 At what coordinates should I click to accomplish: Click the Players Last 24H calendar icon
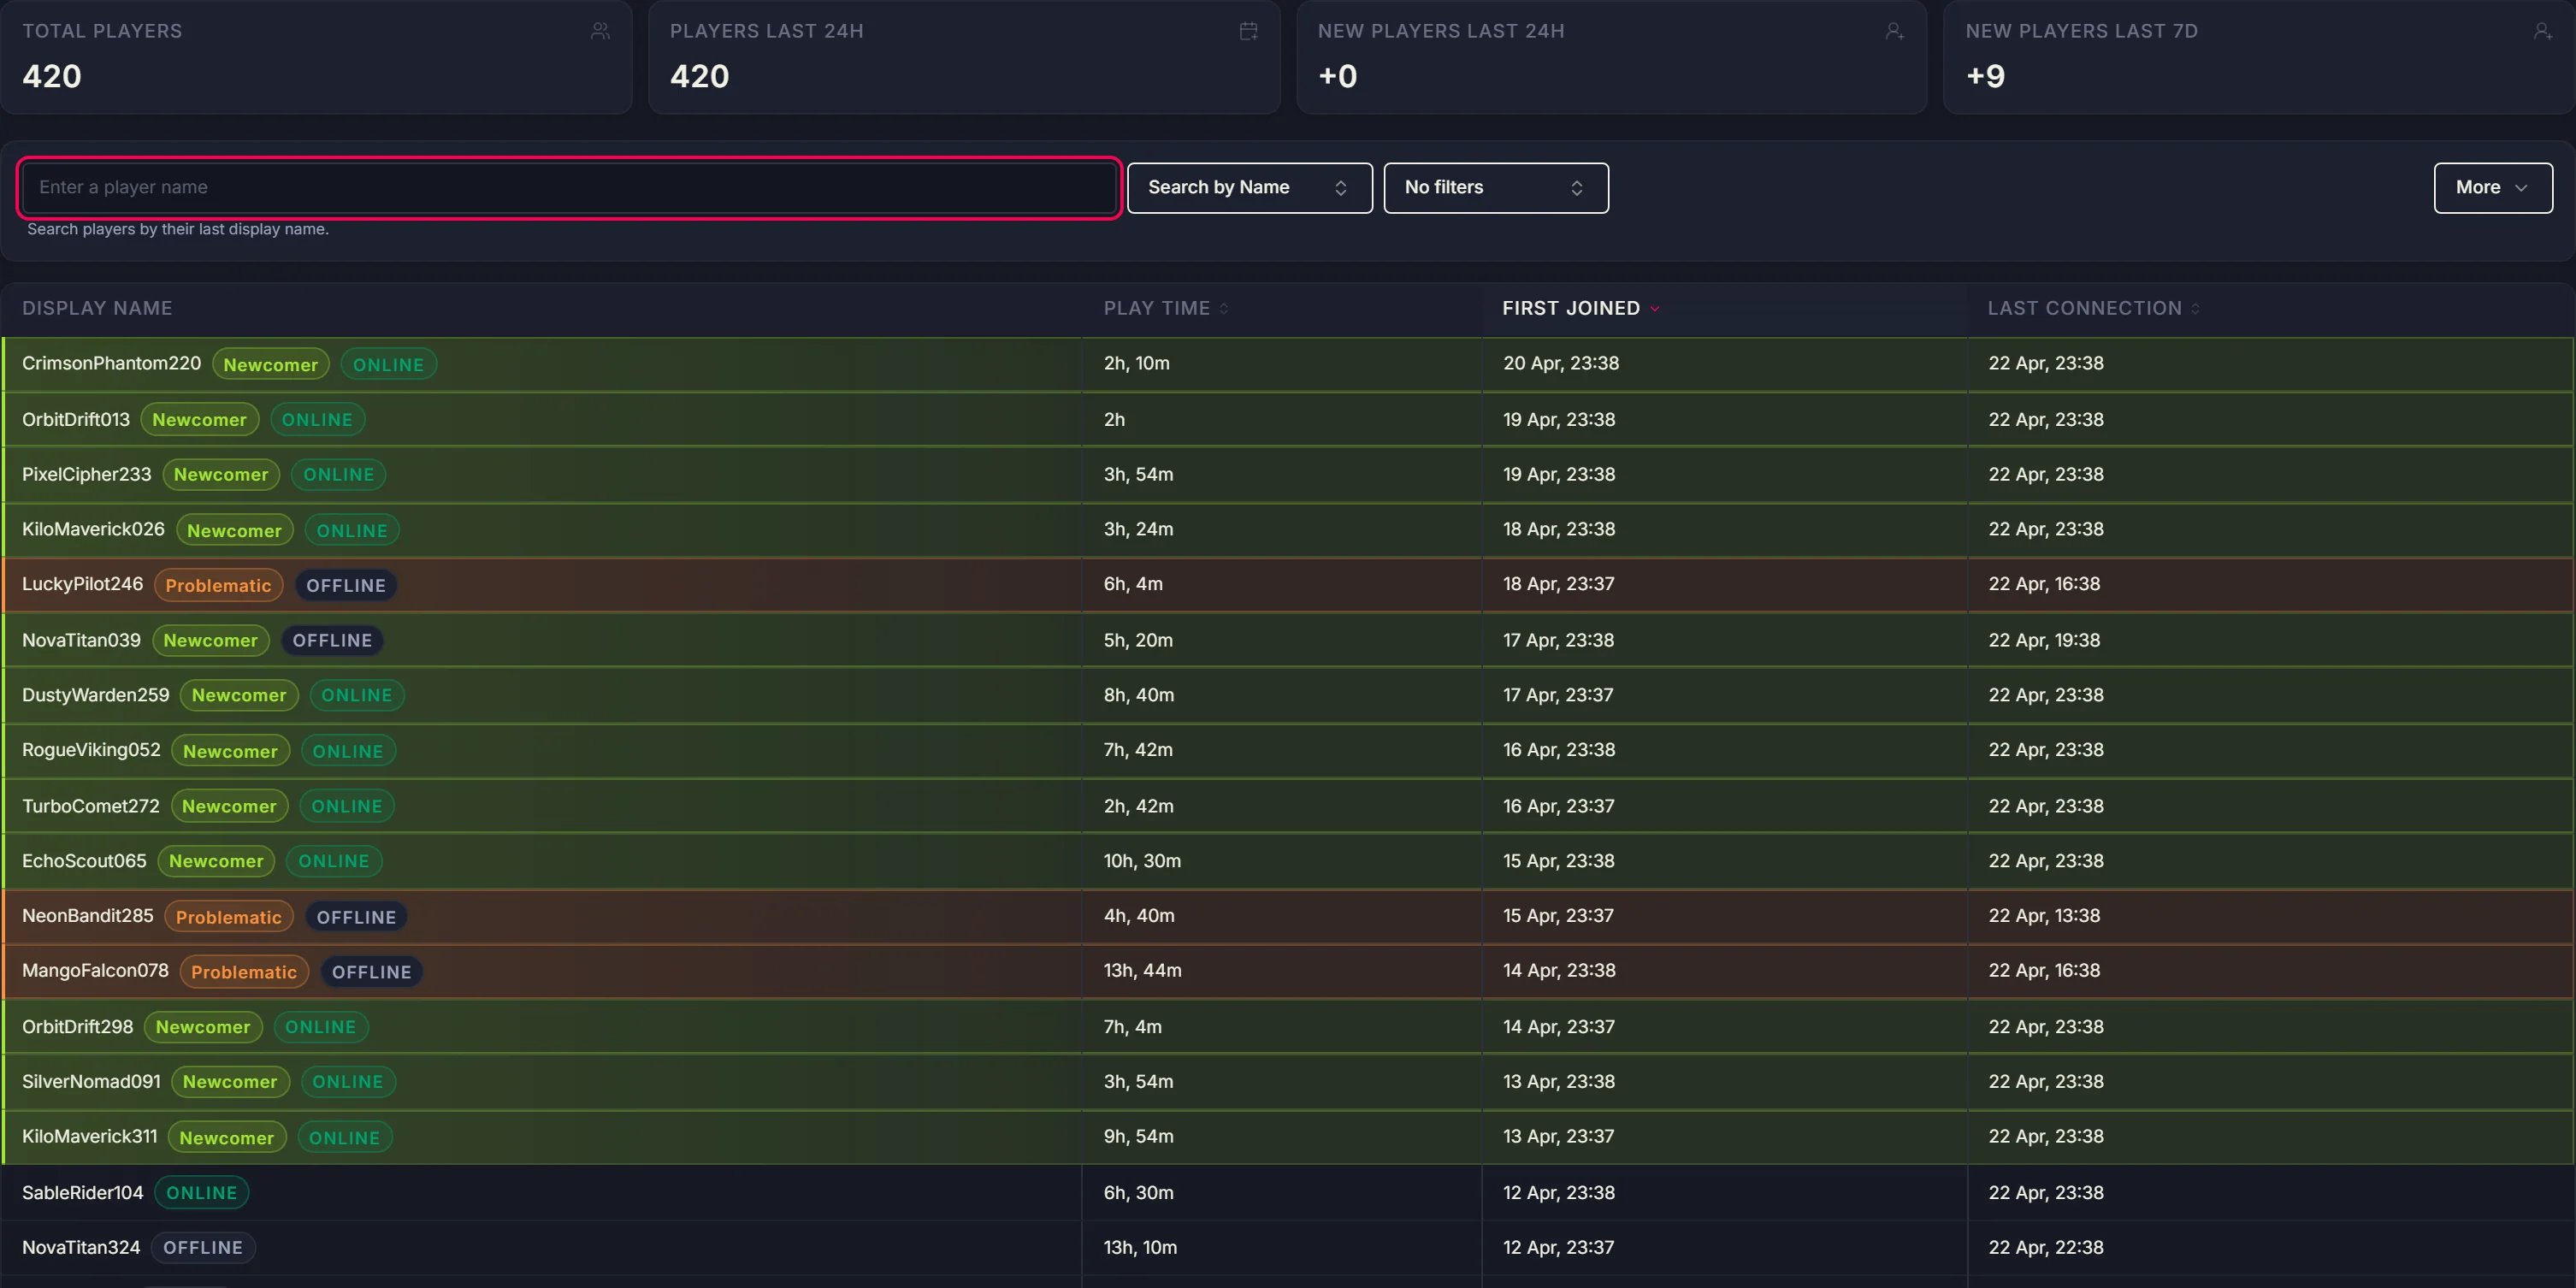point(1248,31)
